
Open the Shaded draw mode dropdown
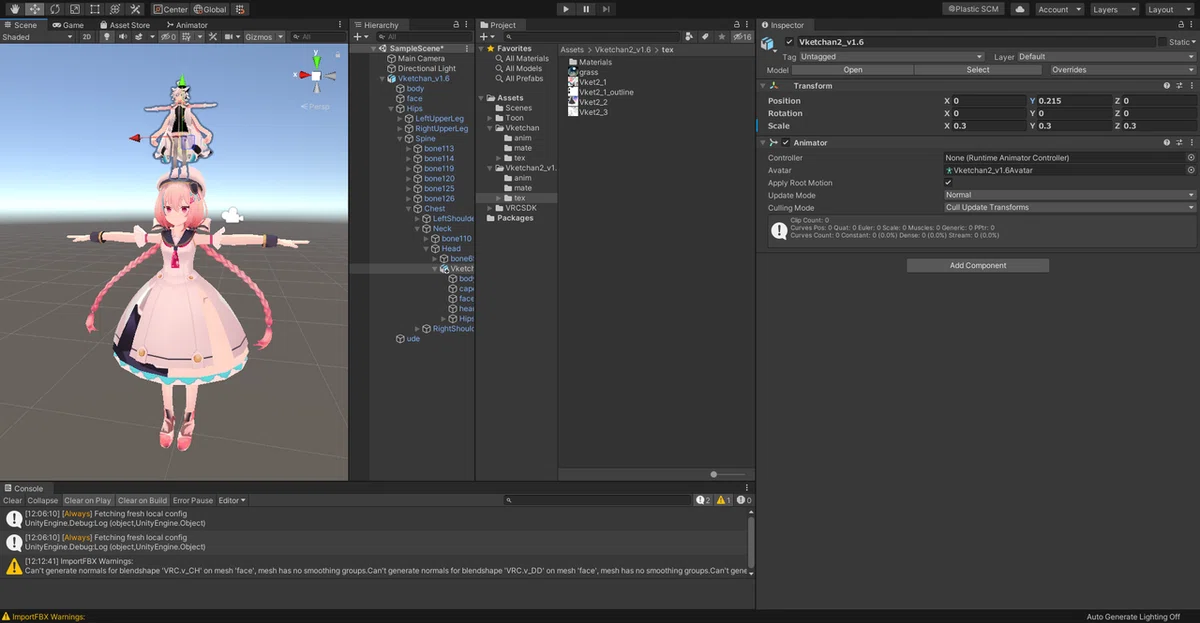[38, 37]
